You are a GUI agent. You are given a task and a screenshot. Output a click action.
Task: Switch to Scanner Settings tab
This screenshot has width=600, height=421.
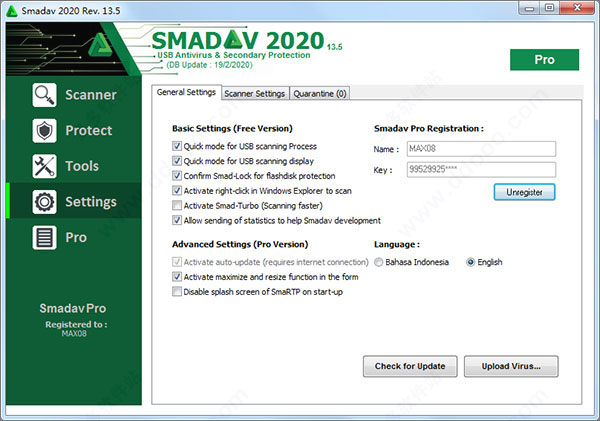[255, 94]
